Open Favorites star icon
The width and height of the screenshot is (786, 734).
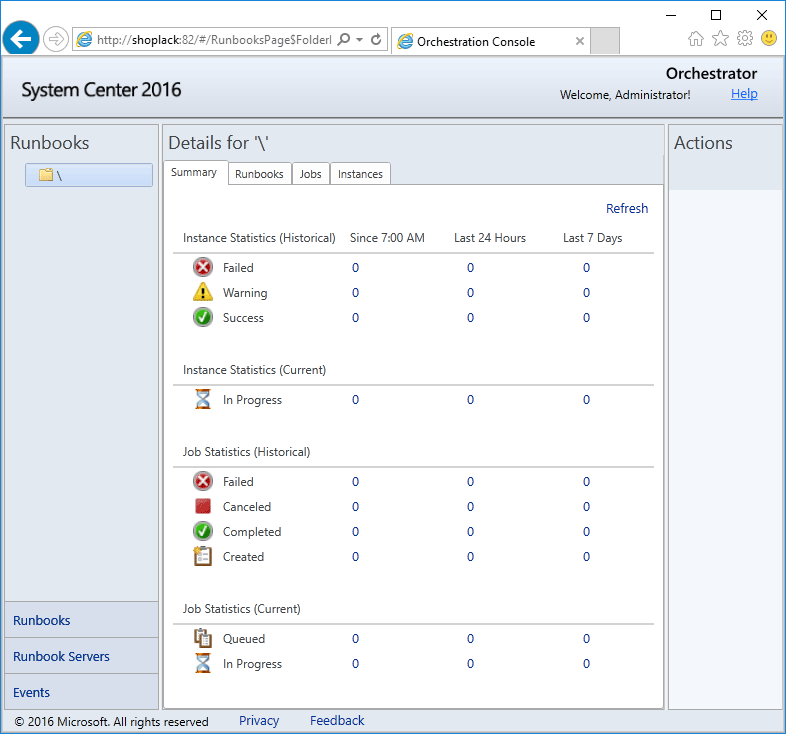tap(720, 38)
